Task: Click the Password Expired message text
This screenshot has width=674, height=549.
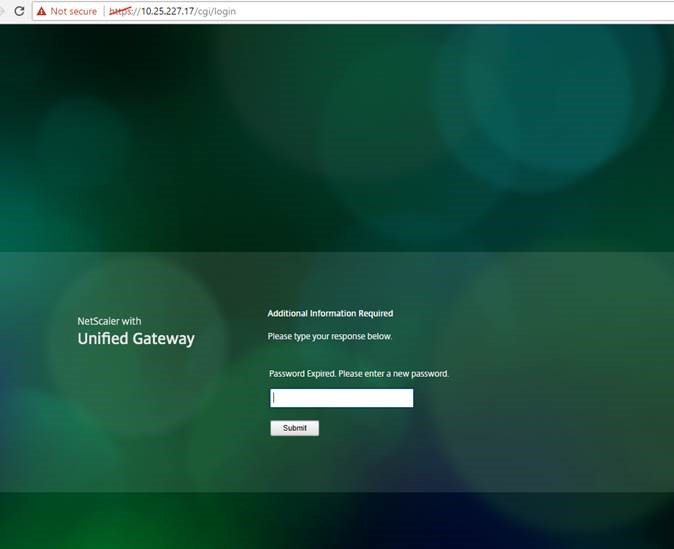Action: 359,374
